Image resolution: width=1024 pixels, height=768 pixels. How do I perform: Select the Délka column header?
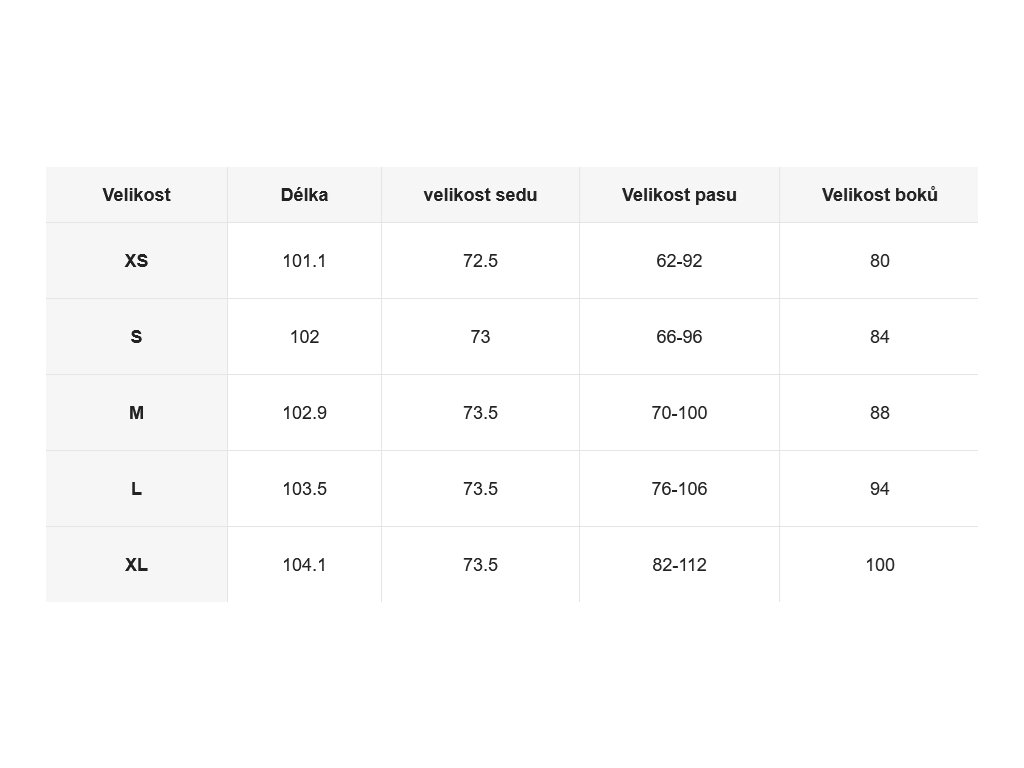304,195
